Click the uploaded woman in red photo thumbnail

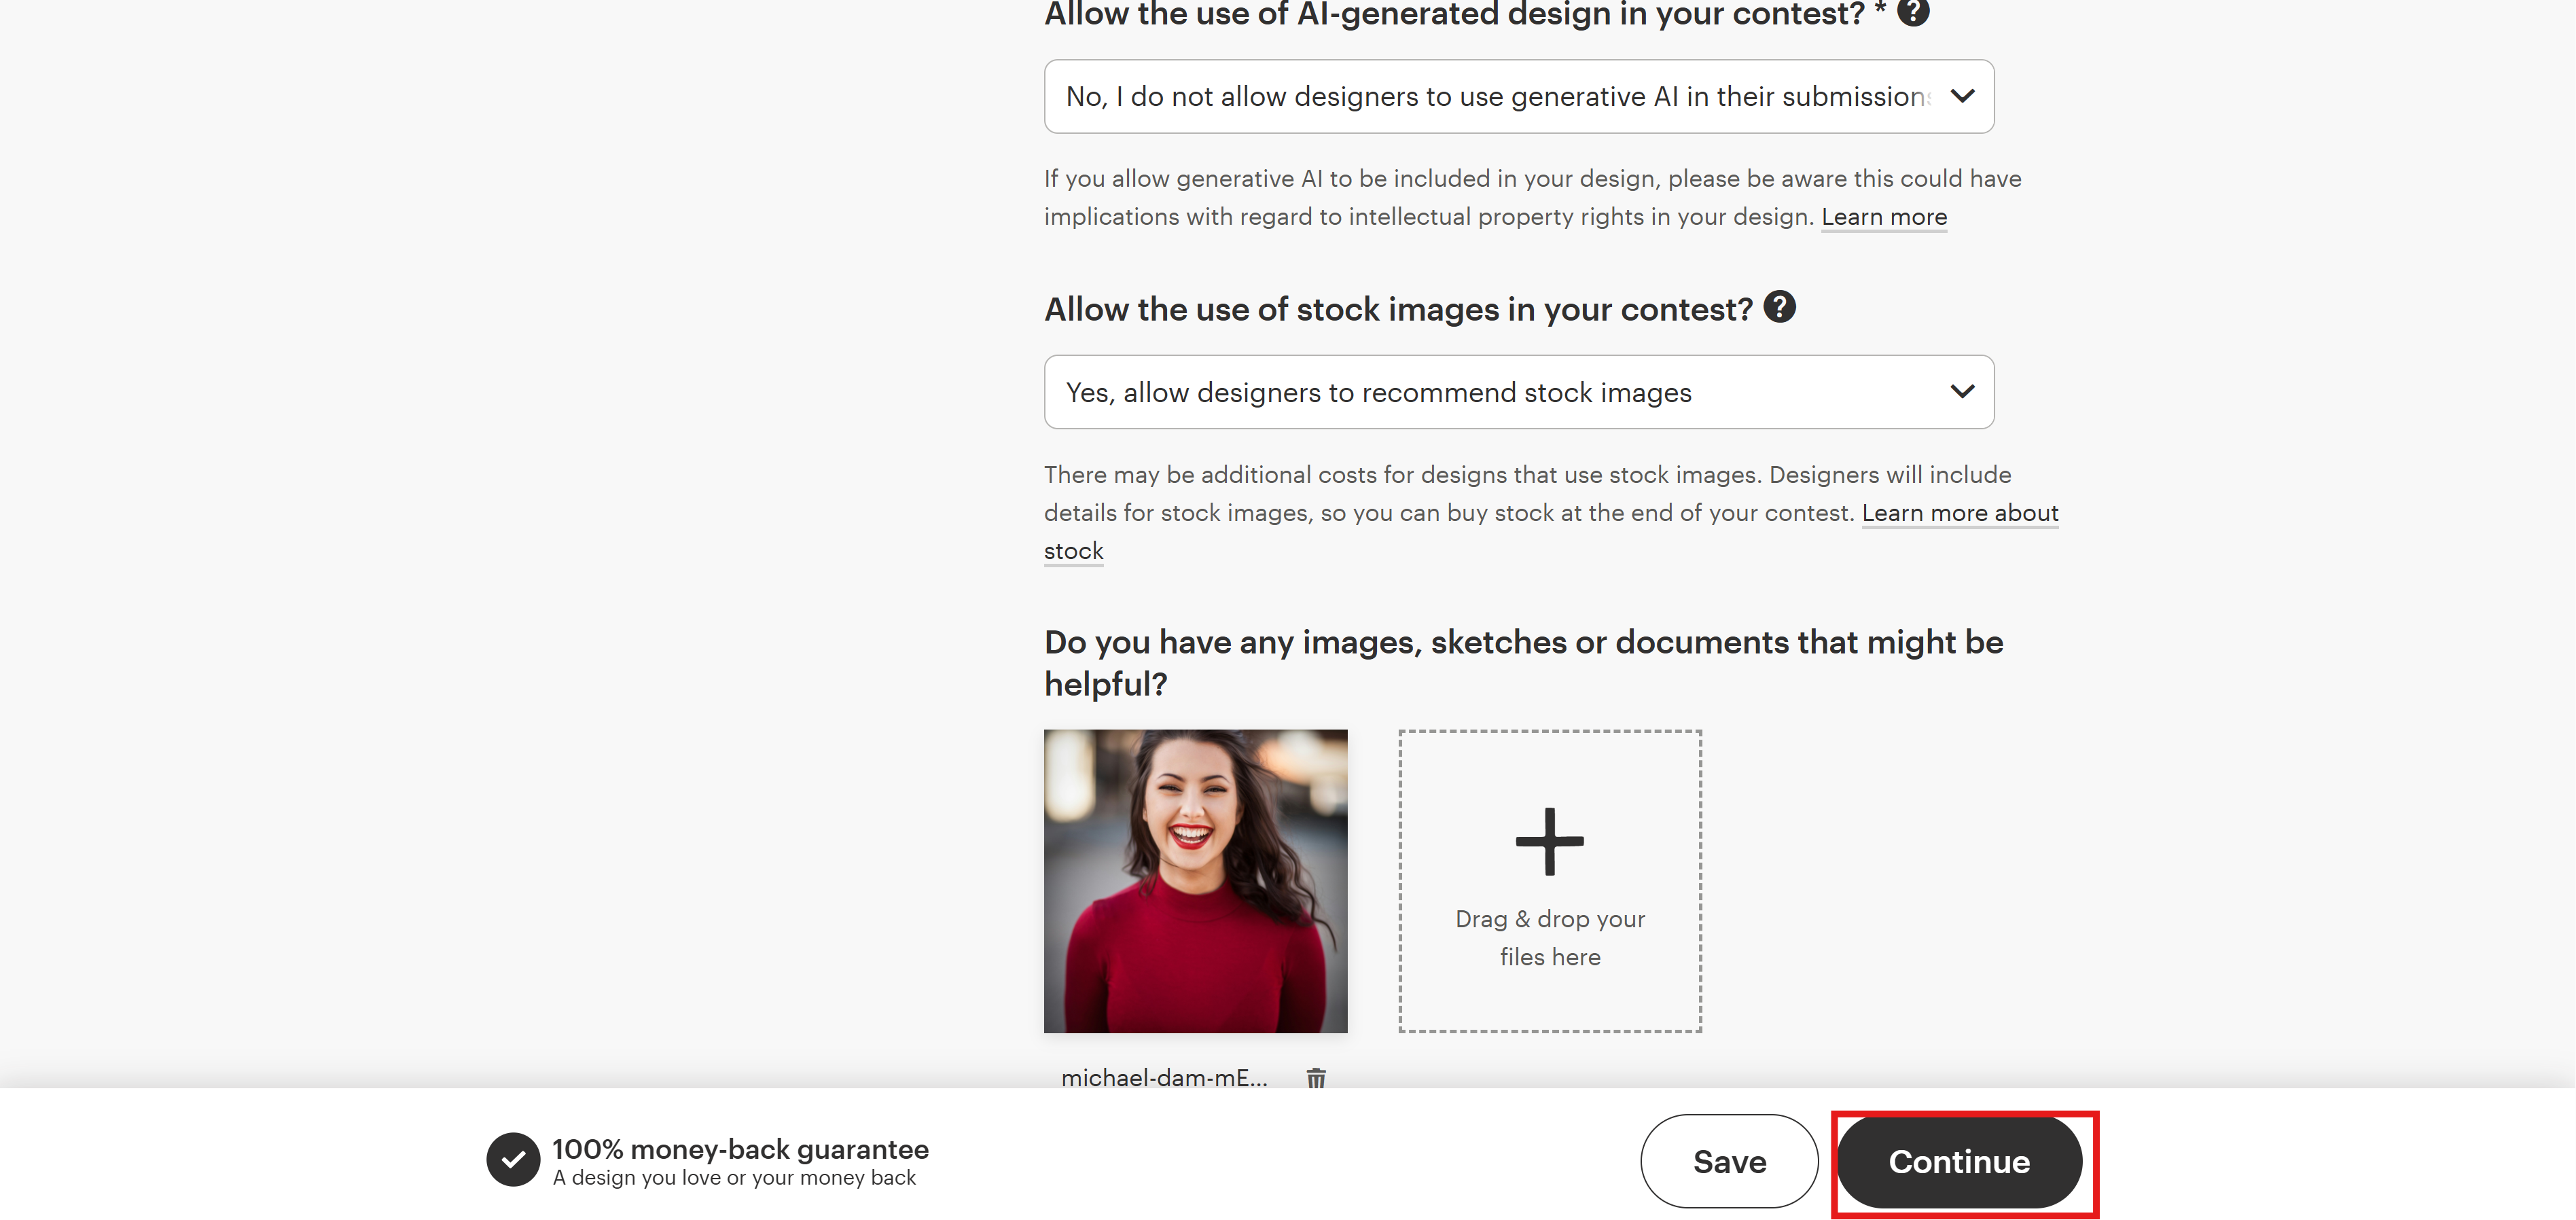(1195, 880)
